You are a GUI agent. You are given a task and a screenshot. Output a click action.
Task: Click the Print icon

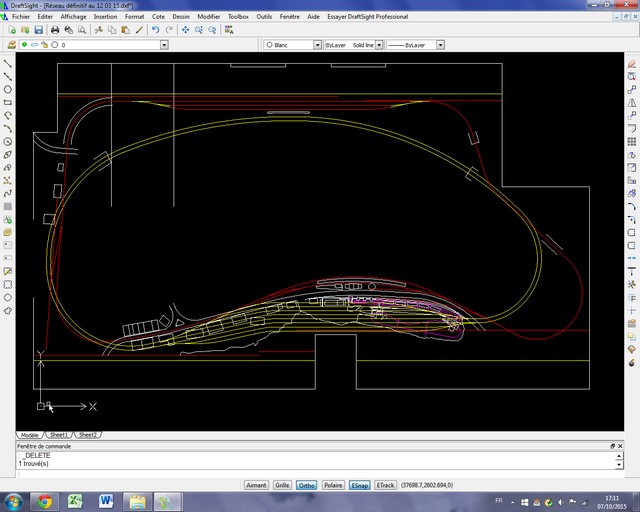coord(55,30)
